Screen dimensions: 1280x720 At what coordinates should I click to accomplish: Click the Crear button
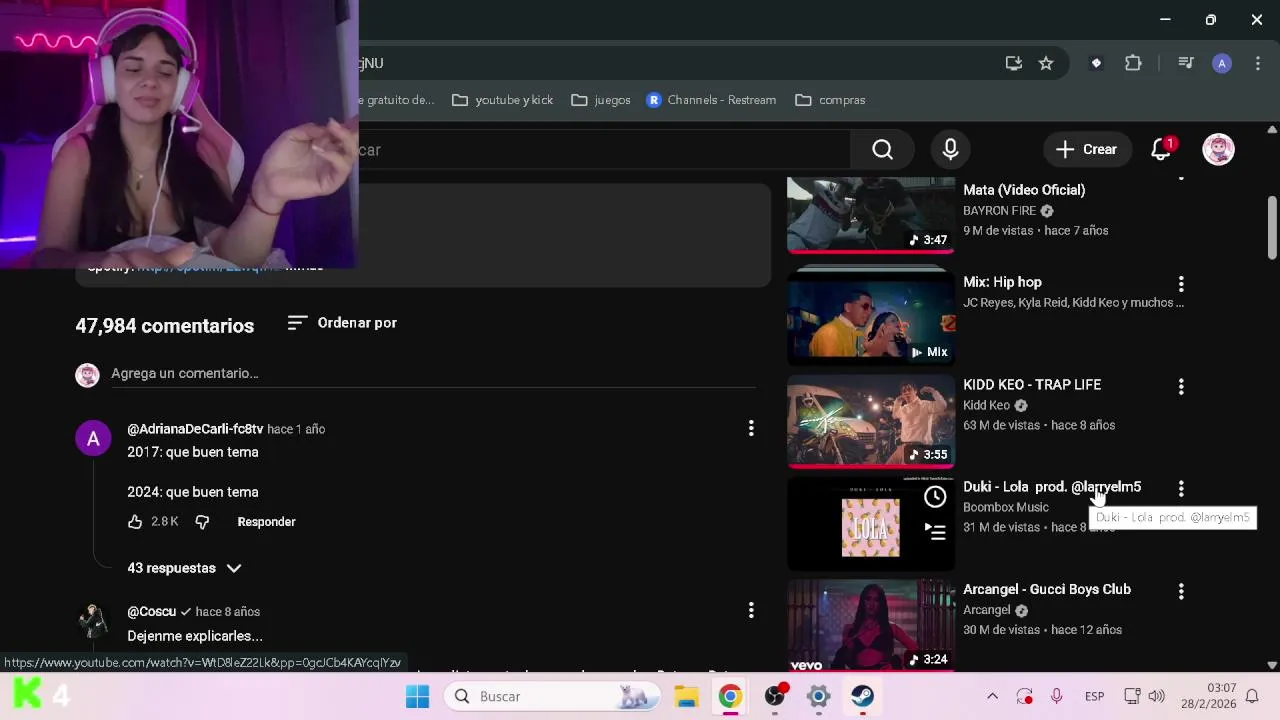pos(1086,150)
